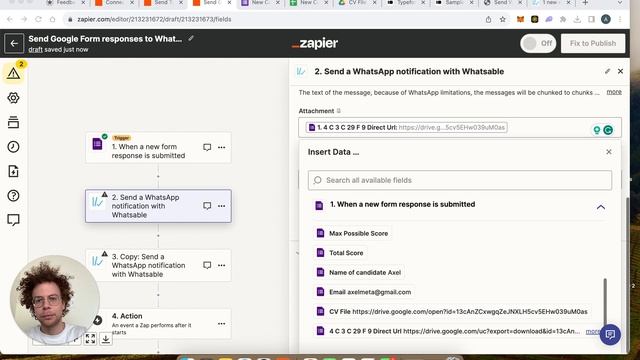The height and width of the screenshot is (360, 640).
Task: Collapse the step 1 data section chevron
Action: 600,207
